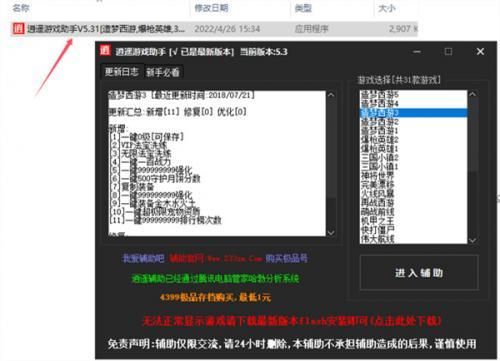Open the 购买极品号 link

[286, 258]
